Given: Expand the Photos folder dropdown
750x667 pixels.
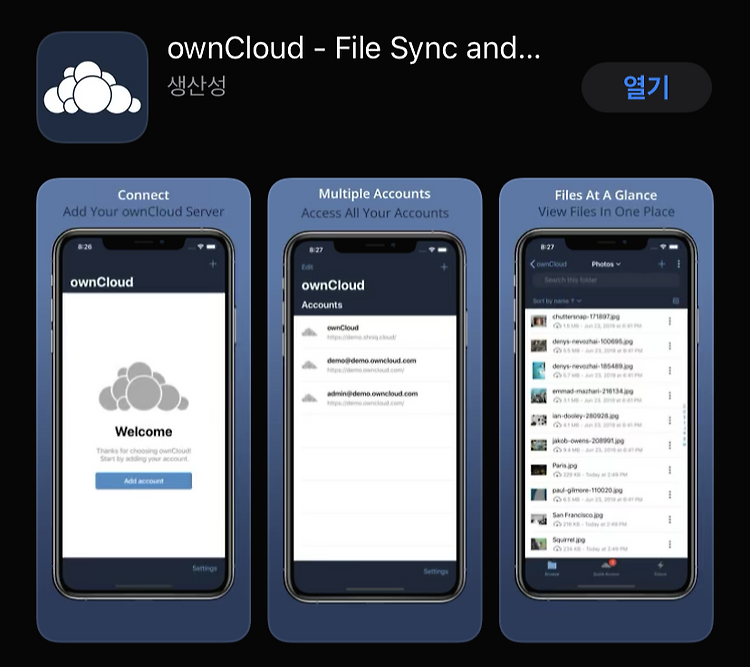Looking at the screenshot, I should 606,264.
